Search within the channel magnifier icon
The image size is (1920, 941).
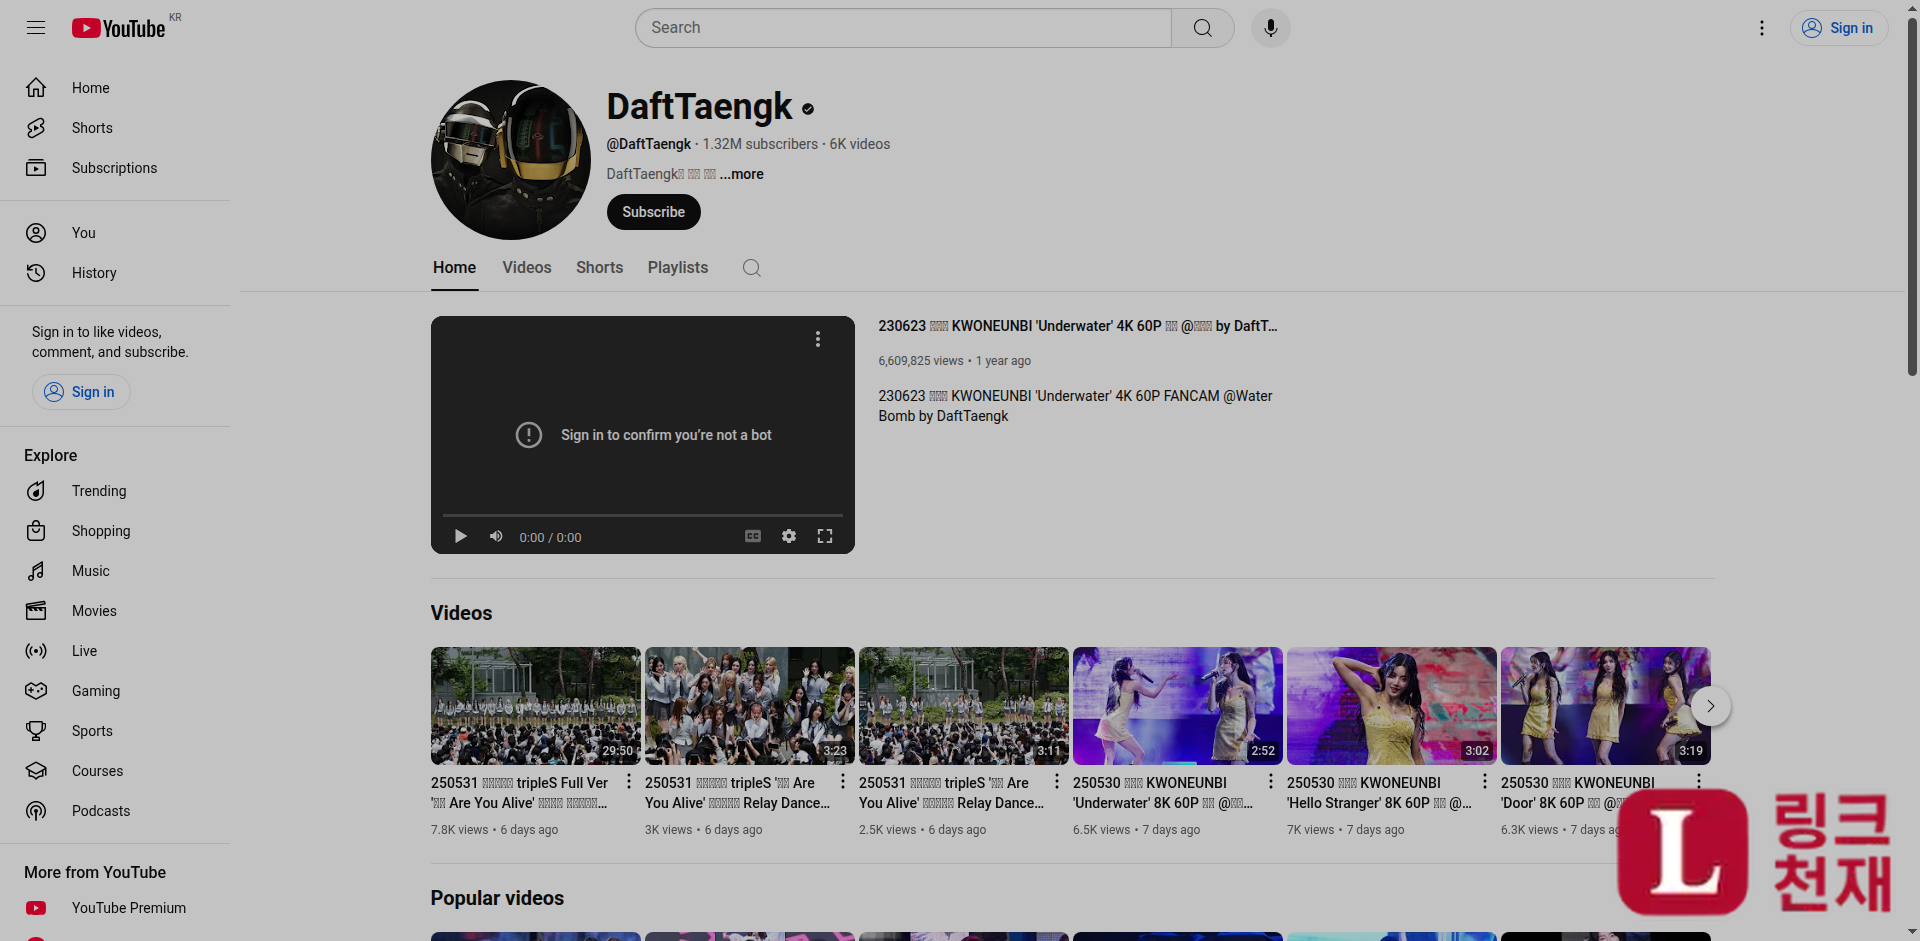752,268
